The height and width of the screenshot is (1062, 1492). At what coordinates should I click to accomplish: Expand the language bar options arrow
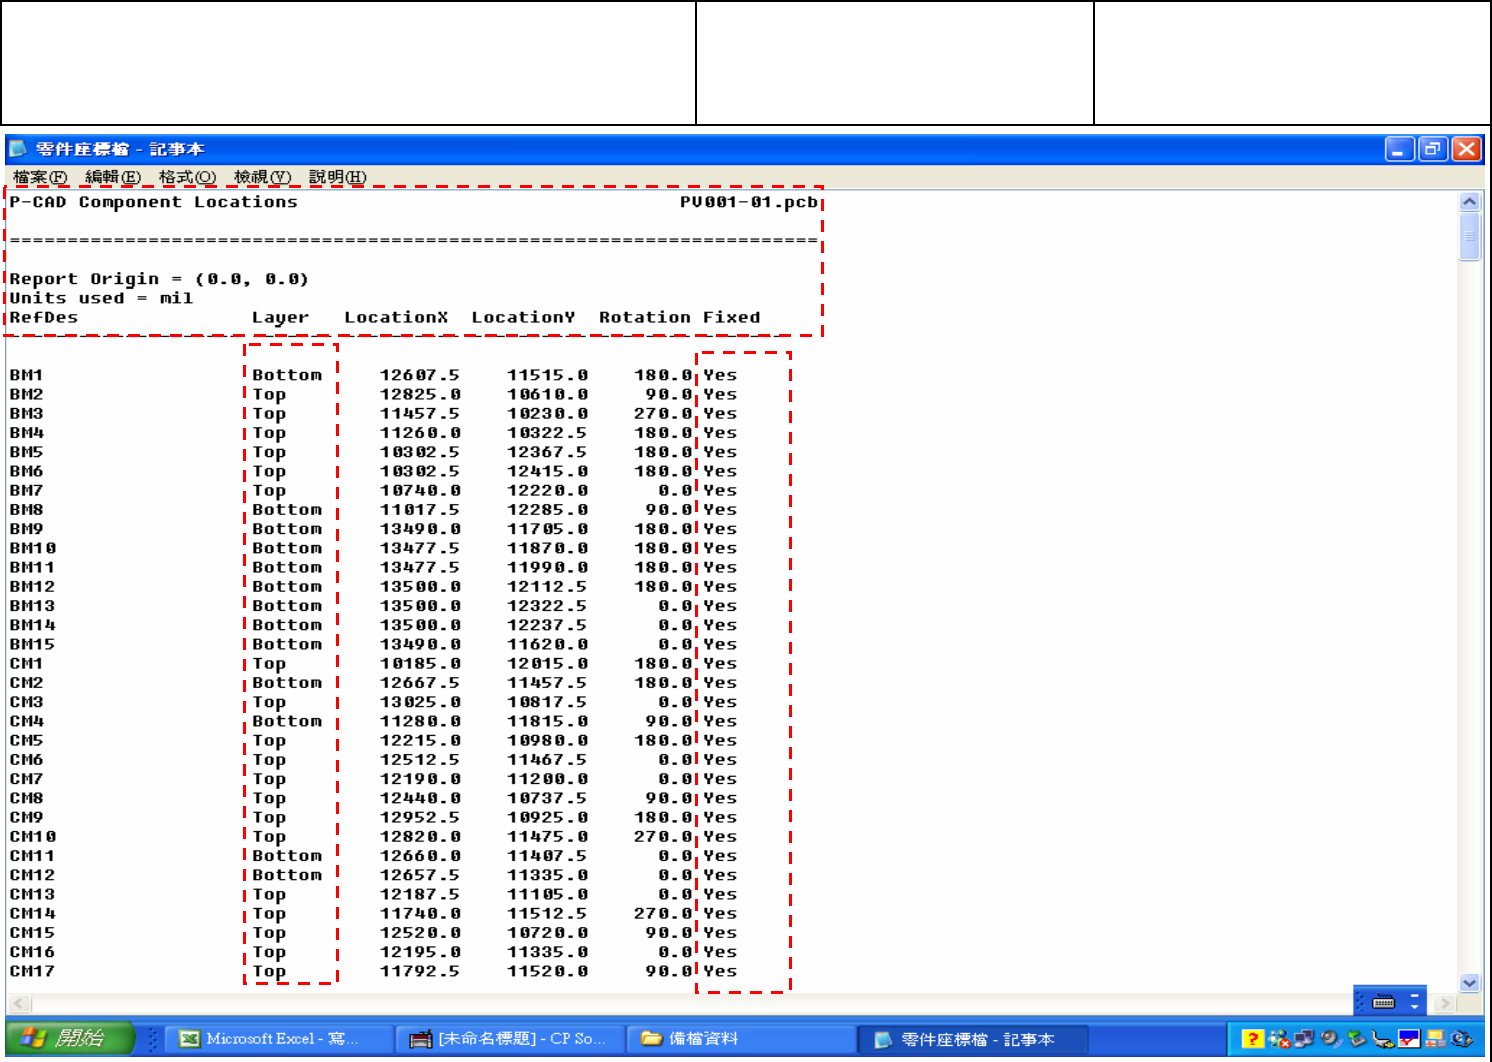1415,1006
